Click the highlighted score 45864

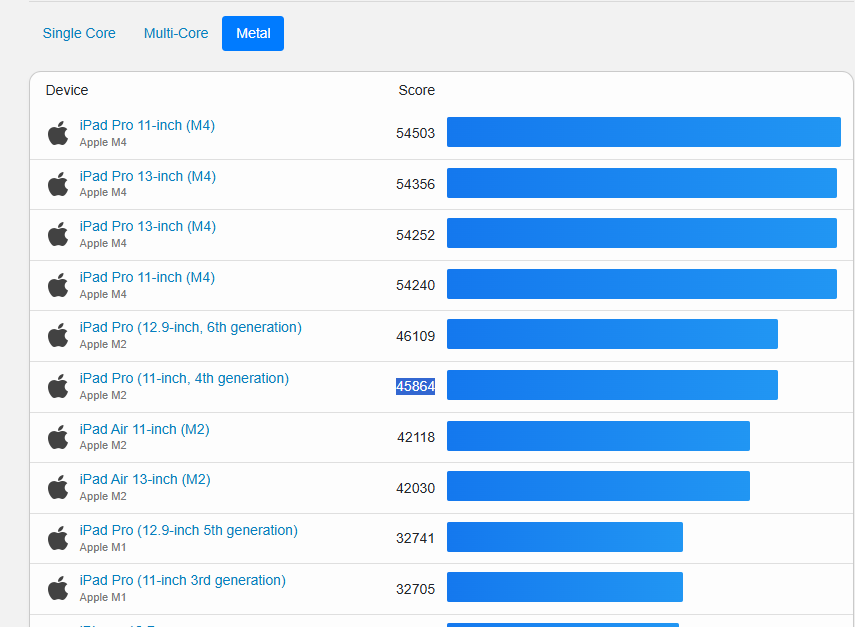416,387
